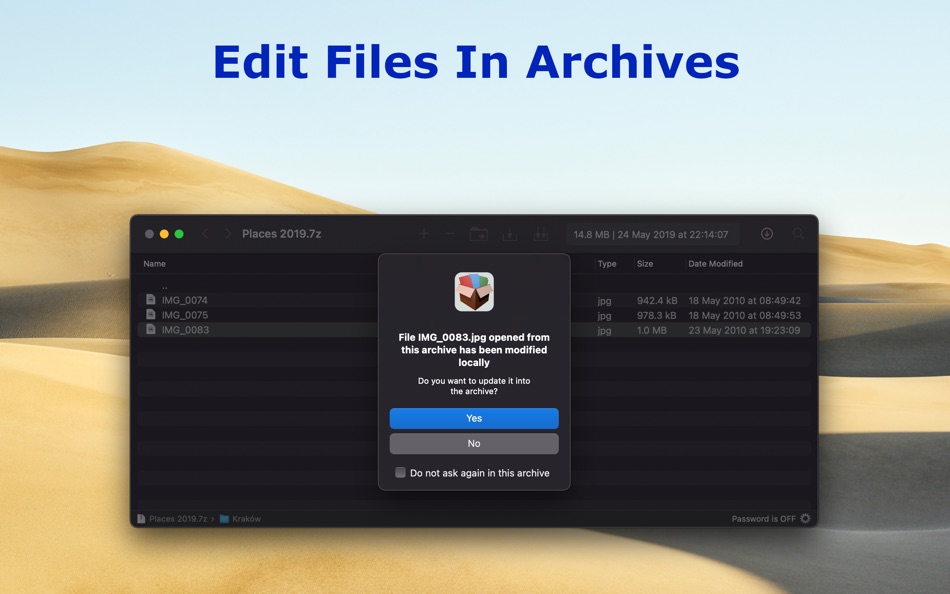Image resolution: width=950 pixels, height=594 pixels.
Task: Navigate forward with the right chevron
Action: coord(228,234)
